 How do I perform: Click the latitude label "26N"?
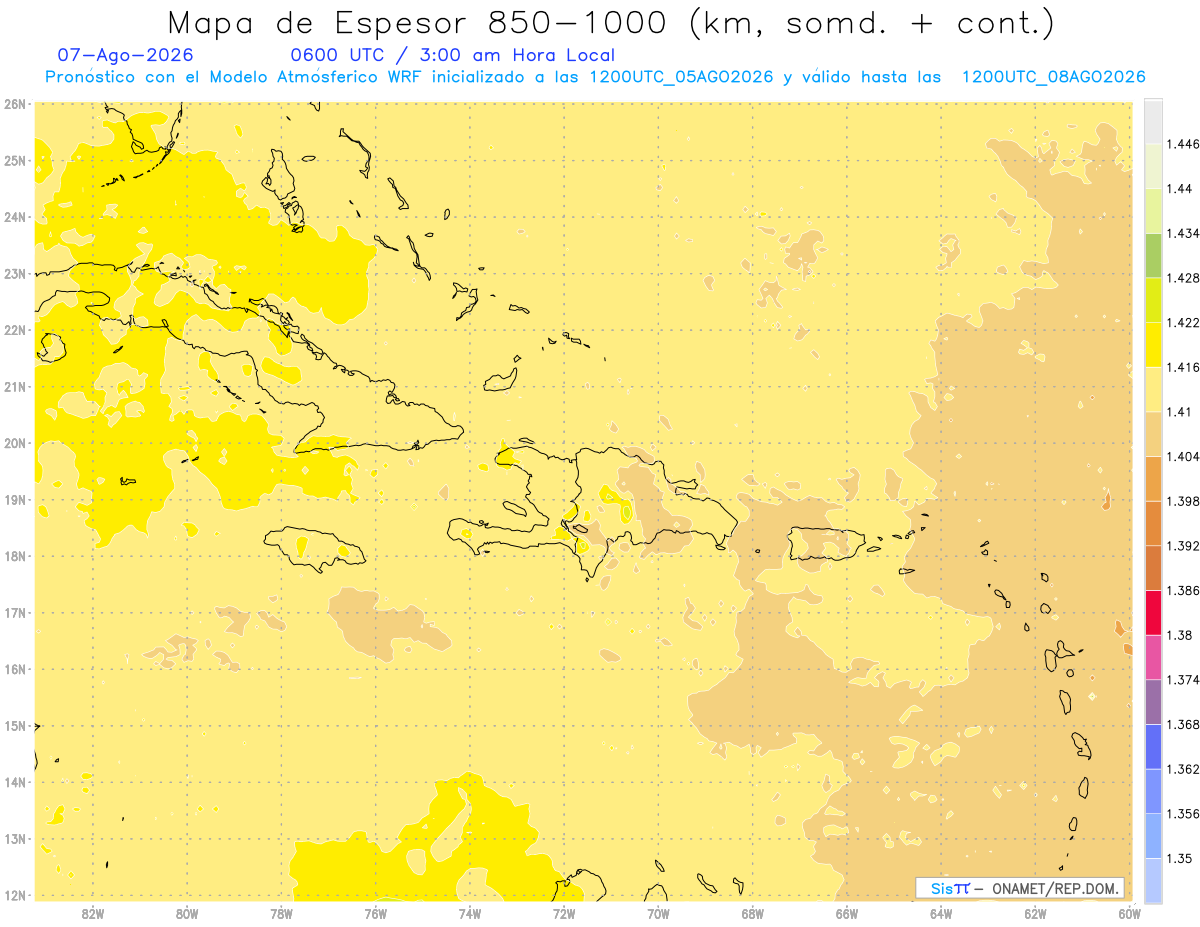(14, 104)
